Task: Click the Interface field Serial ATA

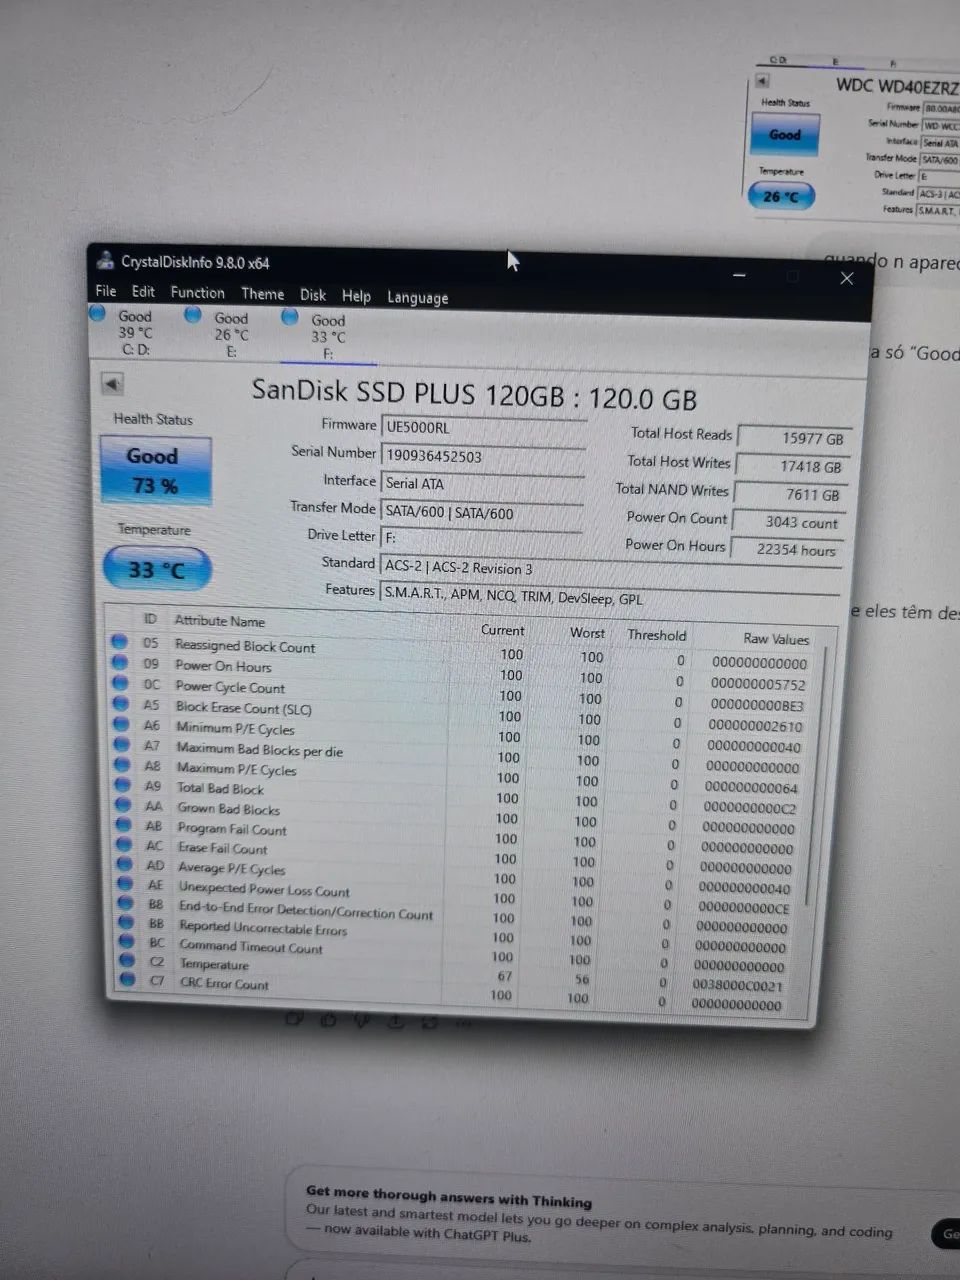Action: pyautogui.click(x=482, y=484)
